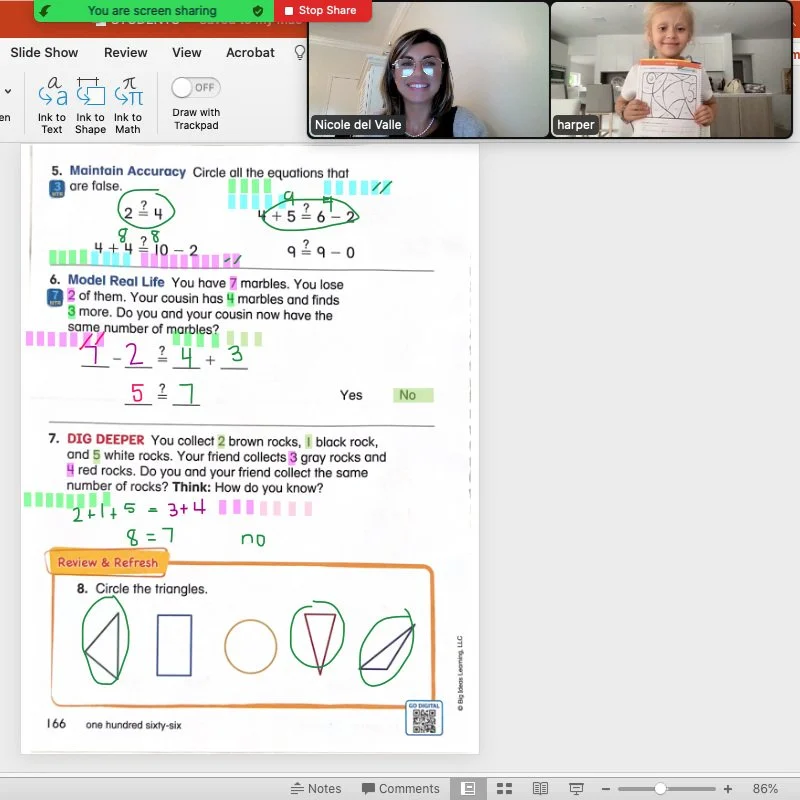The image size is (800, 800).
Task: Switch to the Review tab
Action: tap(126, 53)
